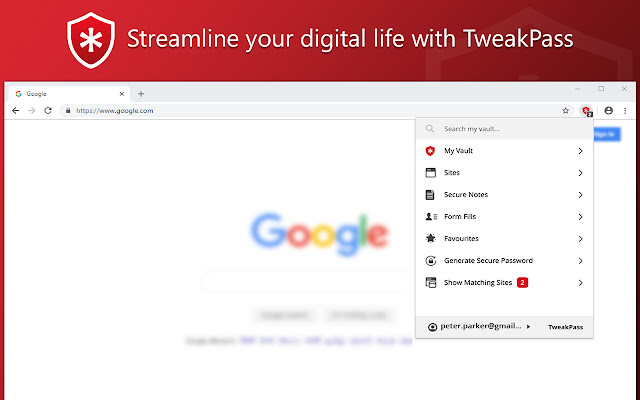This screenshot has width=640, height=400.
Task: Select the Show Matching Sites entry
Action: point(504,282)
